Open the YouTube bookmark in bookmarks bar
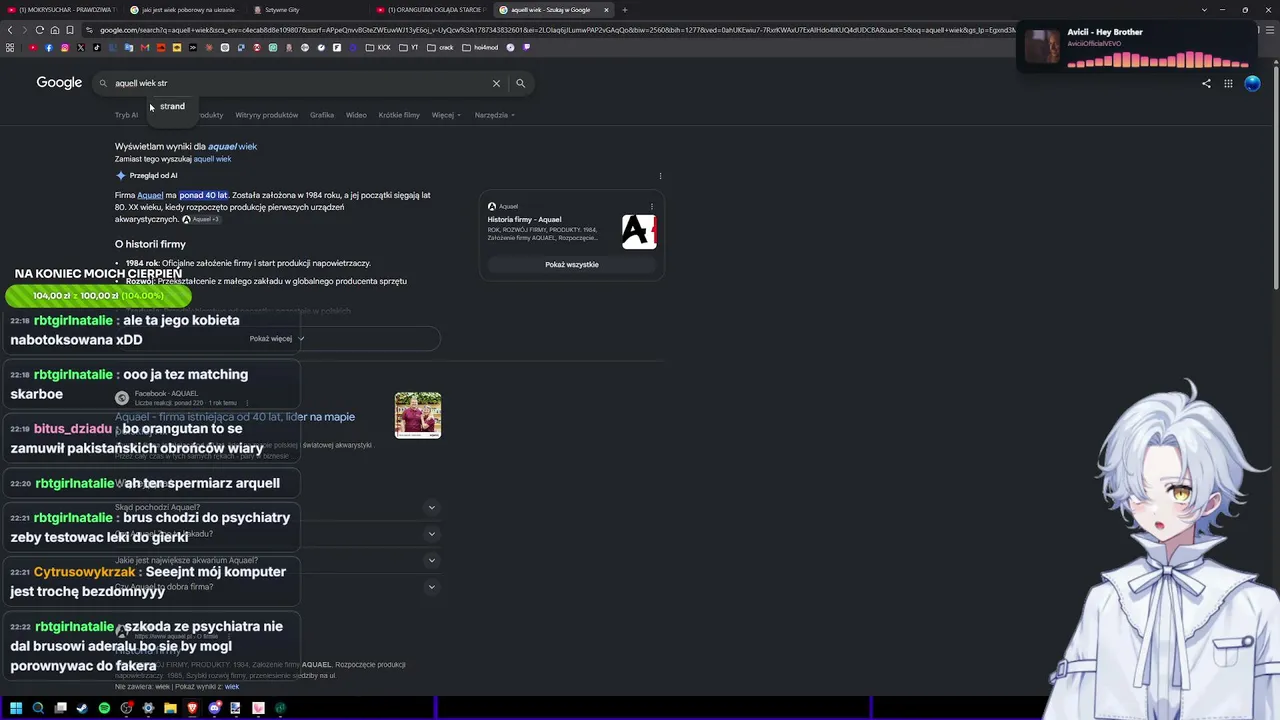Image resolution: width=1280 pixels, height=720 pixels. (x=33, y=47)
